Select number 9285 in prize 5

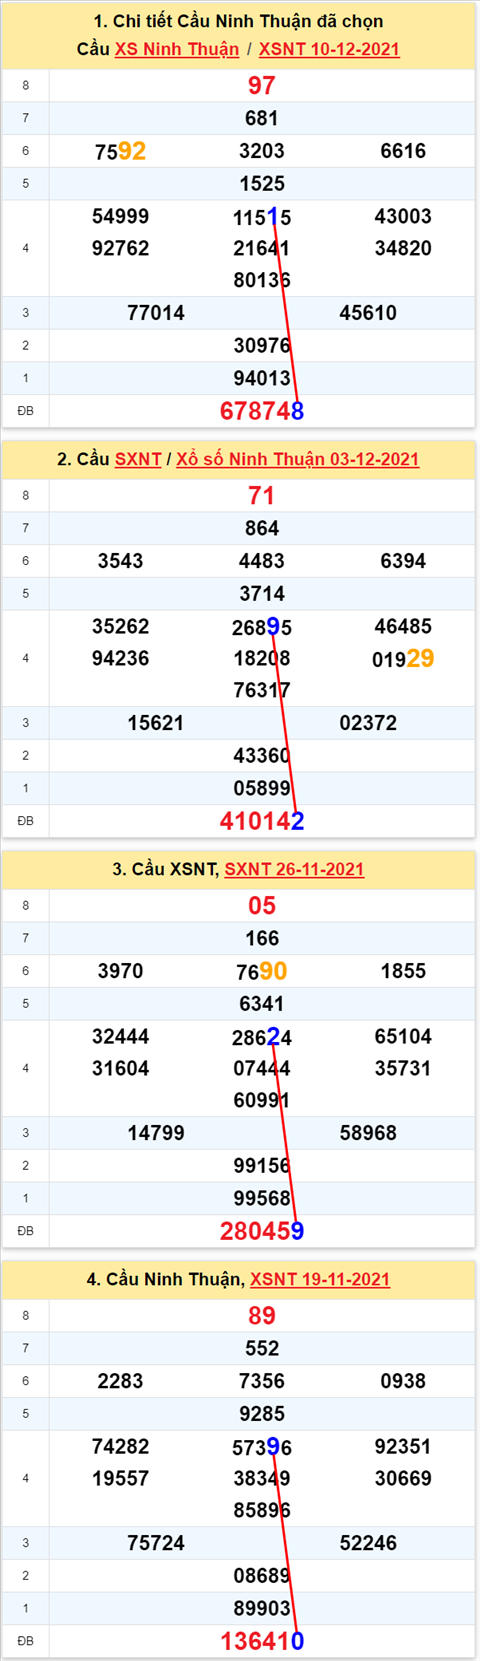[x=262, y=1413]
